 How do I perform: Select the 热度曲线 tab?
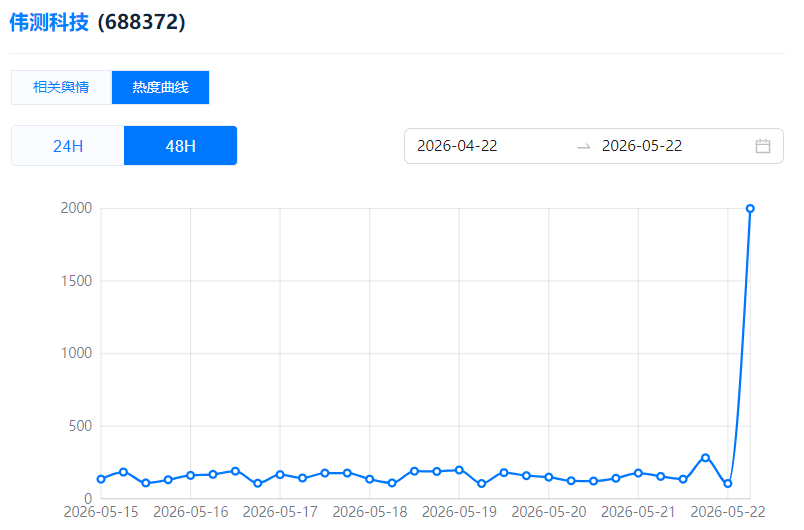(x=160, y=88)
